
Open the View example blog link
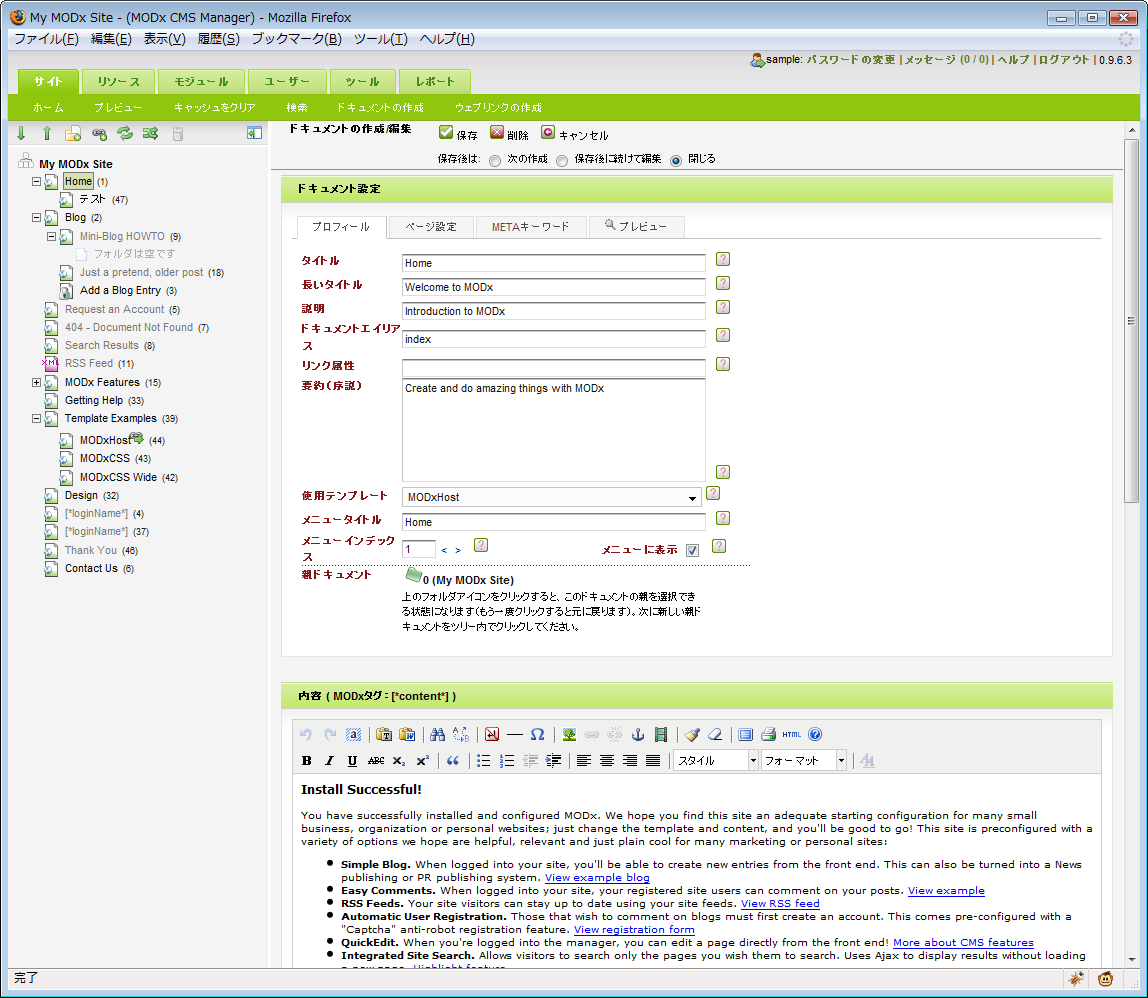coord(597,878)
